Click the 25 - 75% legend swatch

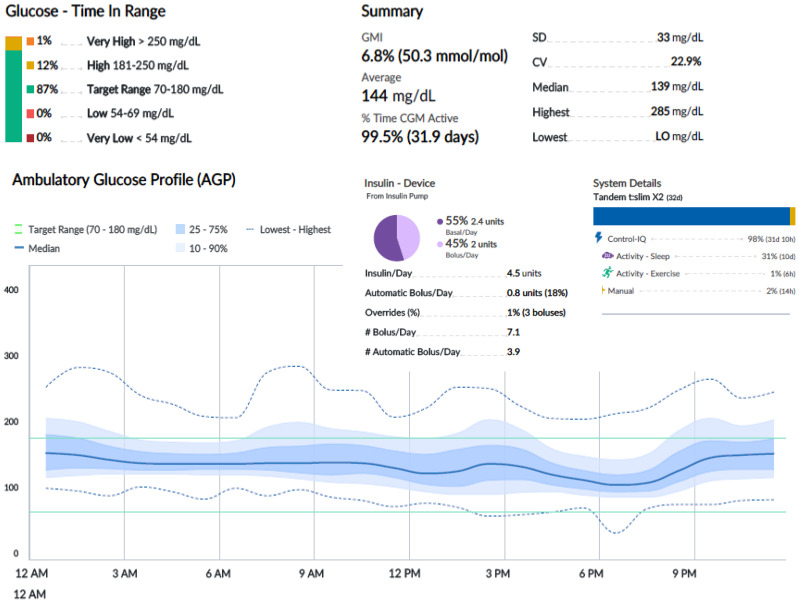[180, 229]
